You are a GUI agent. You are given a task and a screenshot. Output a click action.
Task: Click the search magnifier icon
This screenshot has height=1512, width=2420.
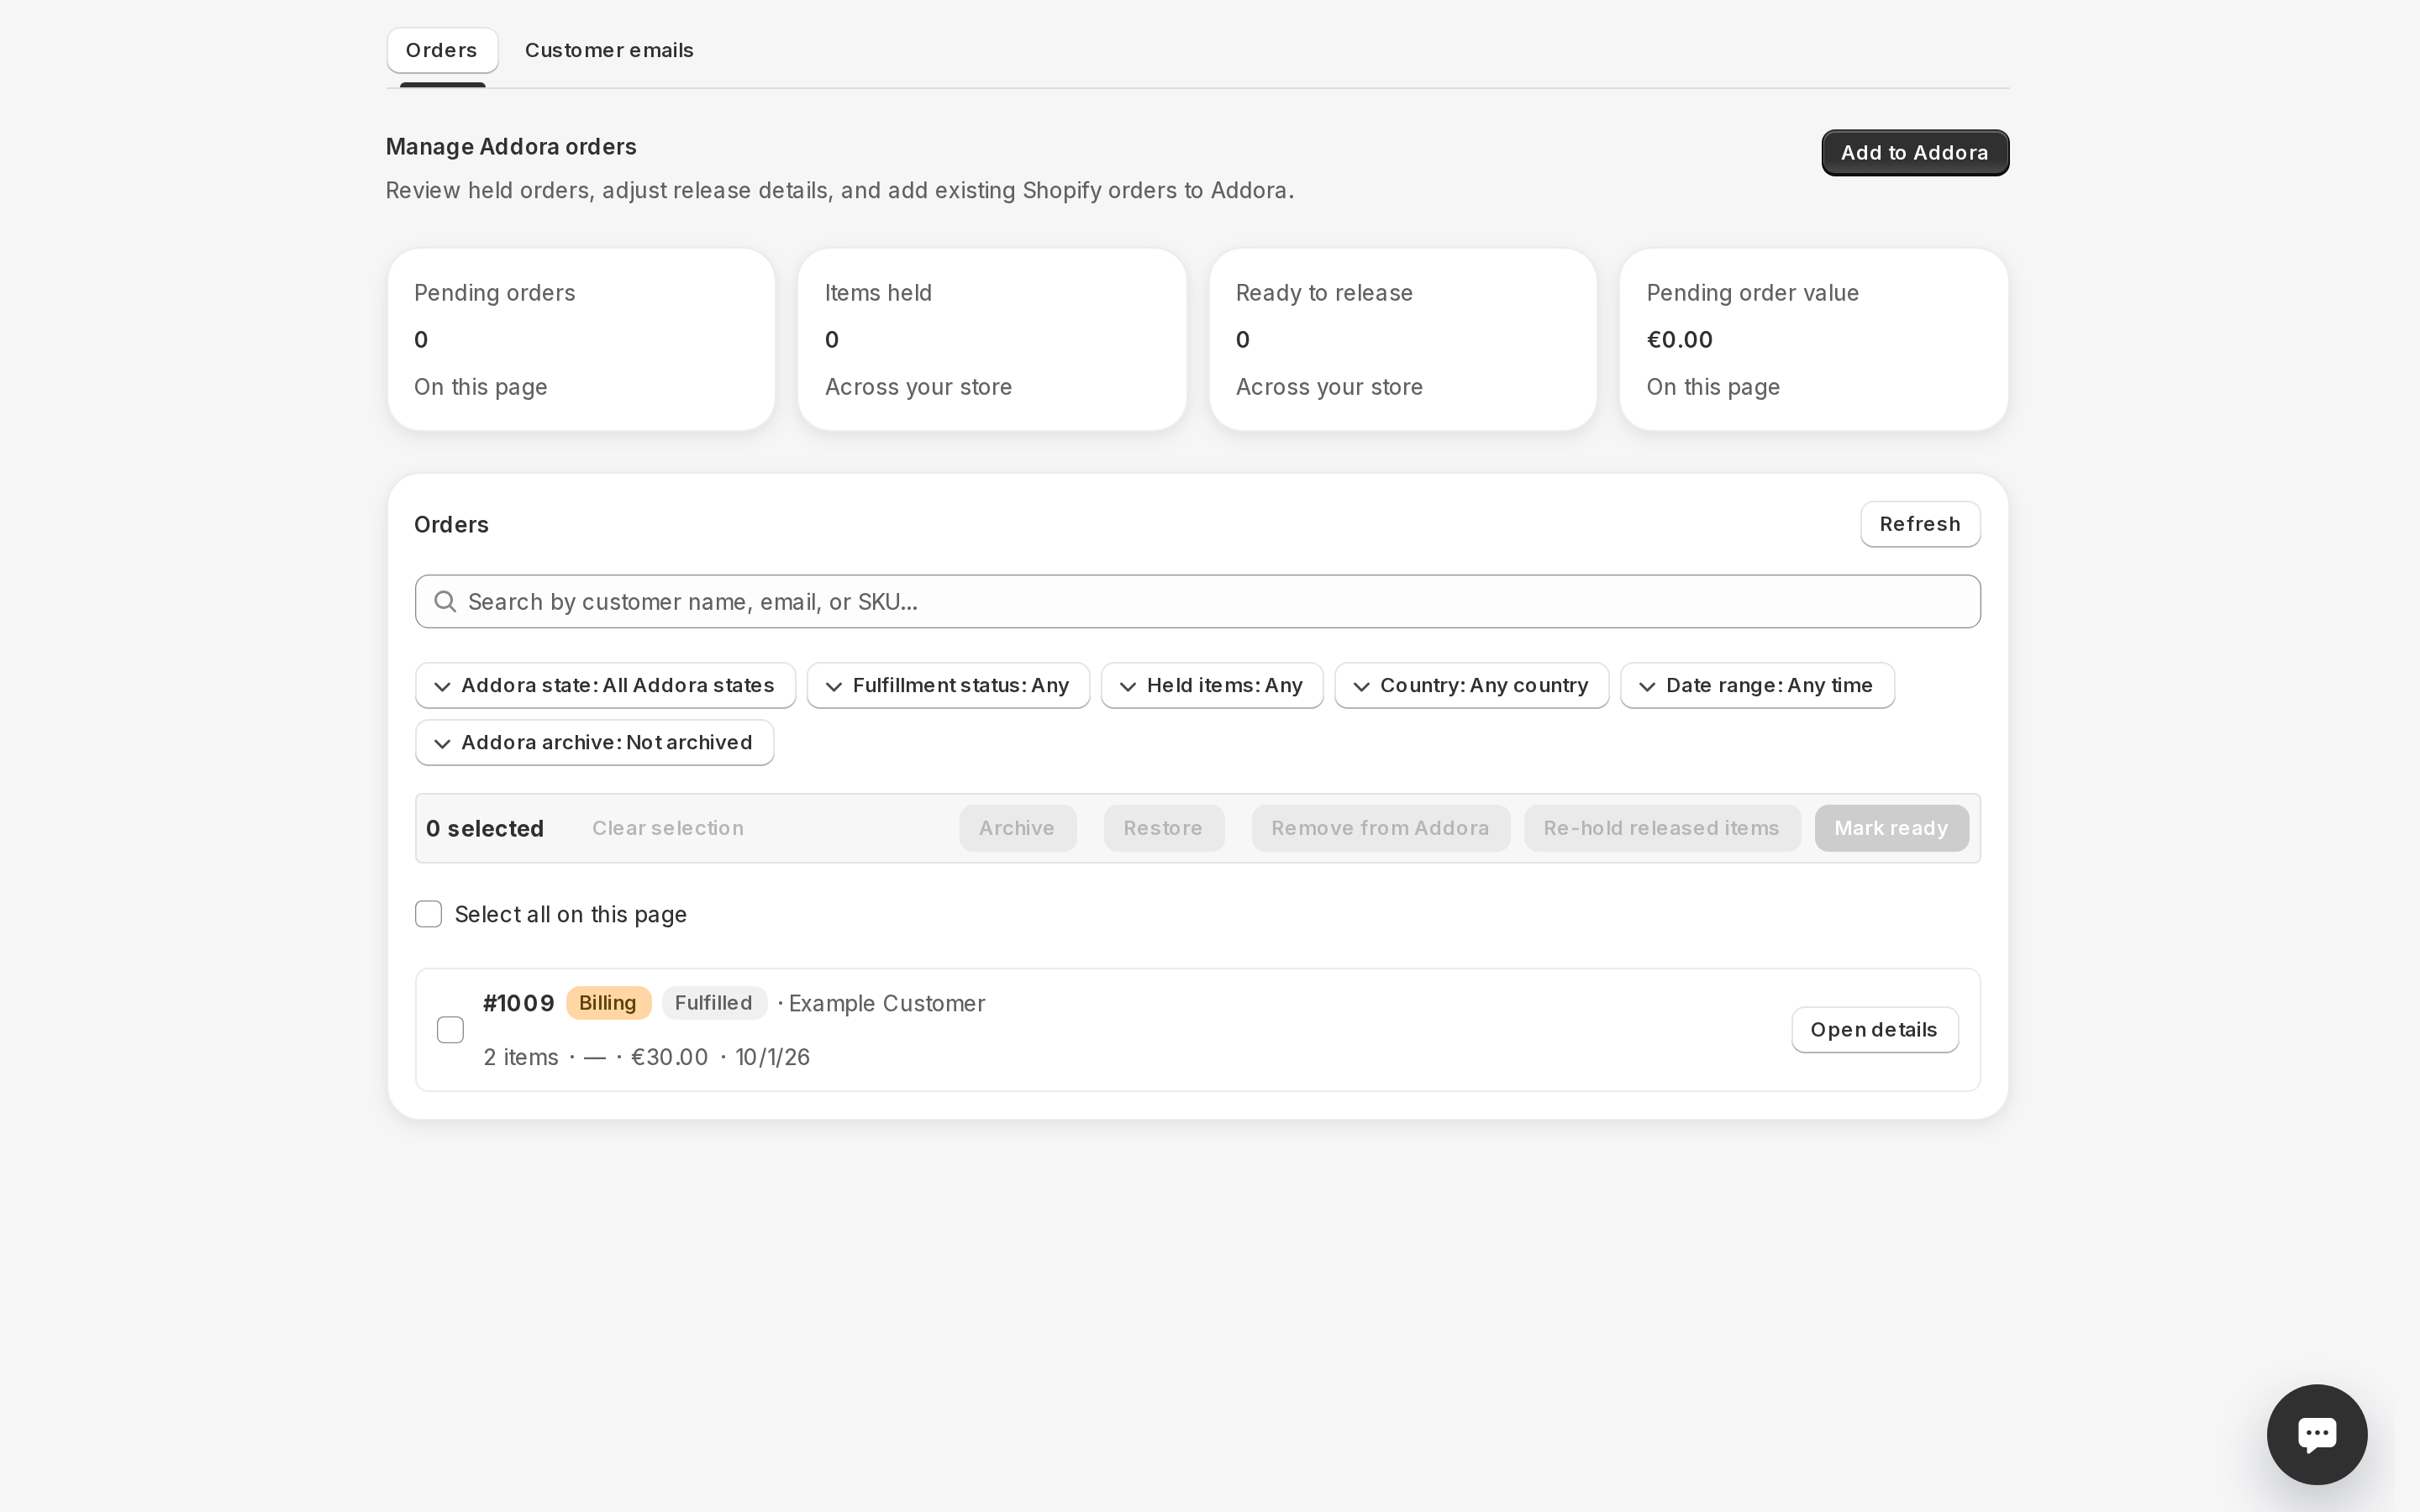click(445, 602)
